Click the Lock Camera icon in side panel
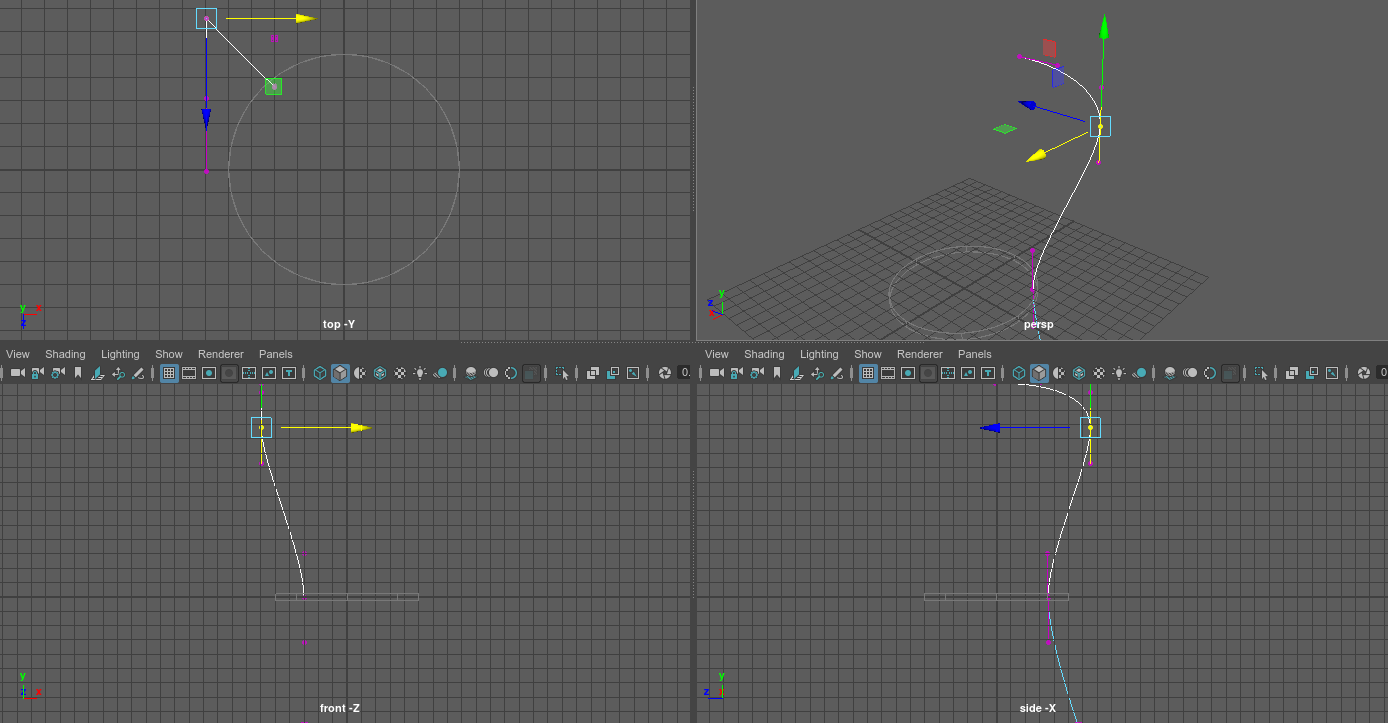 pyautogui.click(x=736, y=373)
